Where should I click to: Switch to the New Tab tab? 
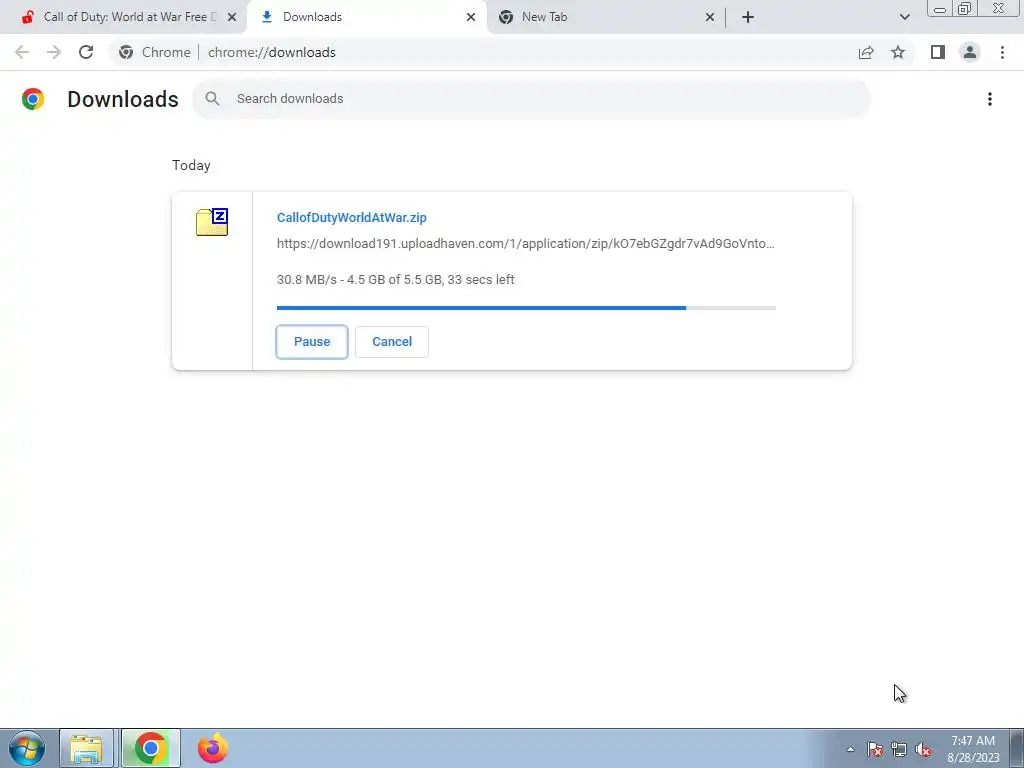coord(604,17)
